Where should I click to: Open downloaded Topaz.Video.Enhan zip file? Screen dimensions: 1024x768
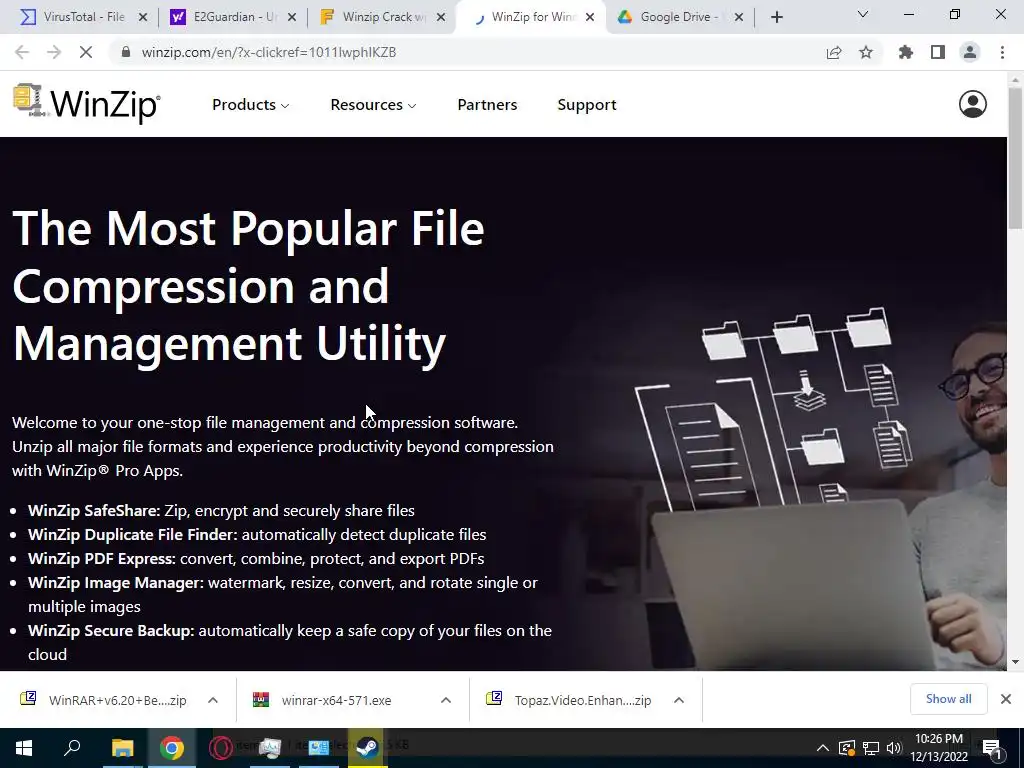pos(569,700)
